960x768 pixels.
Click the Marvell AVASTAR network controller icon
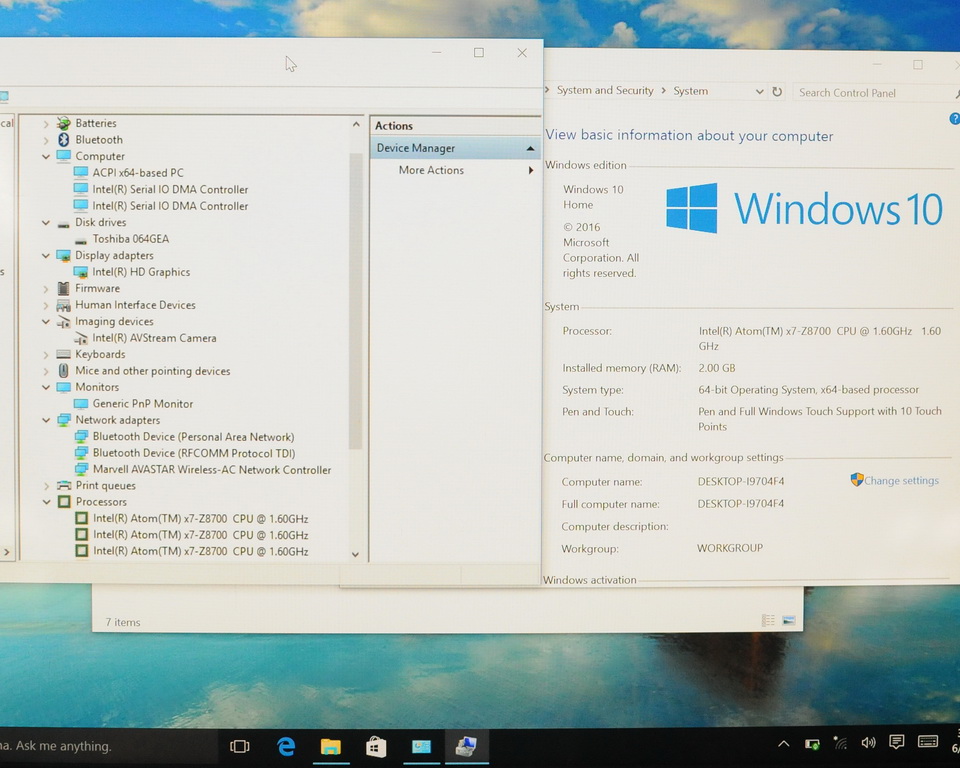click(81, 469)
